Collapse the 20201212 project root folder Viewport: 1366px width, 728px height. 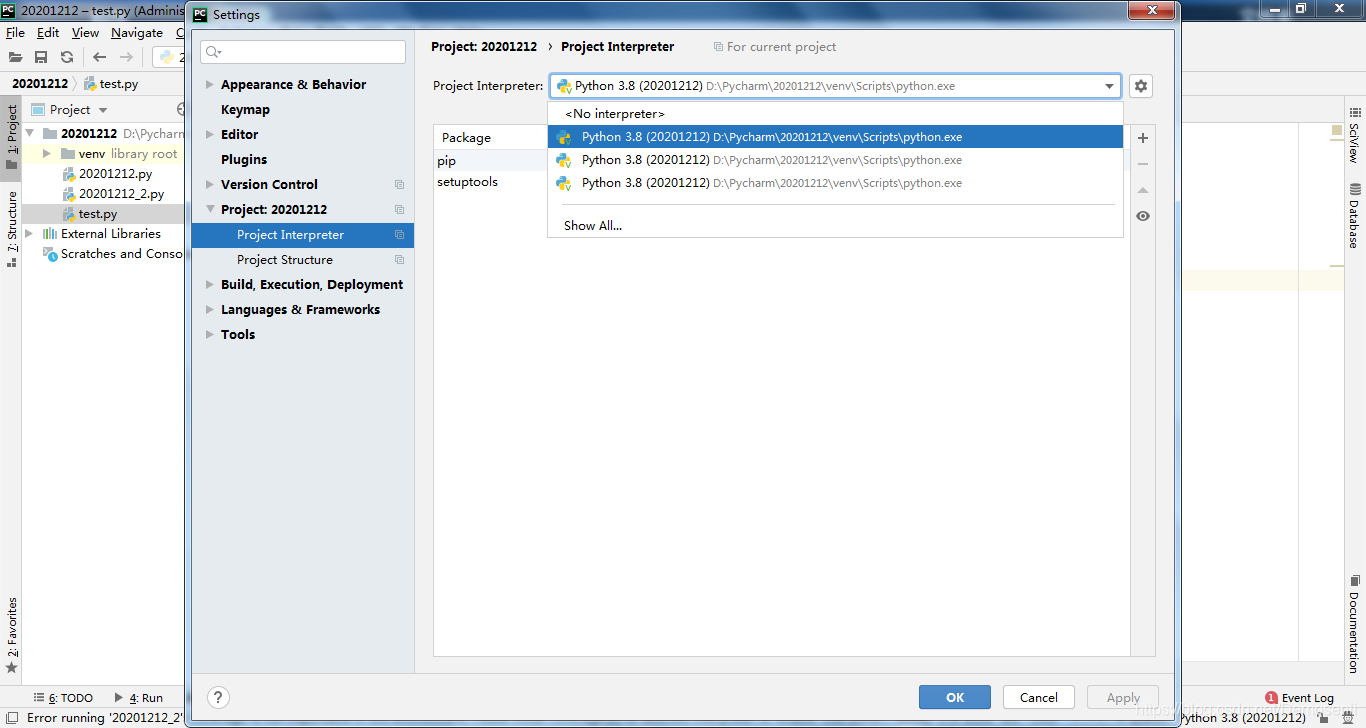pos(29,134)
